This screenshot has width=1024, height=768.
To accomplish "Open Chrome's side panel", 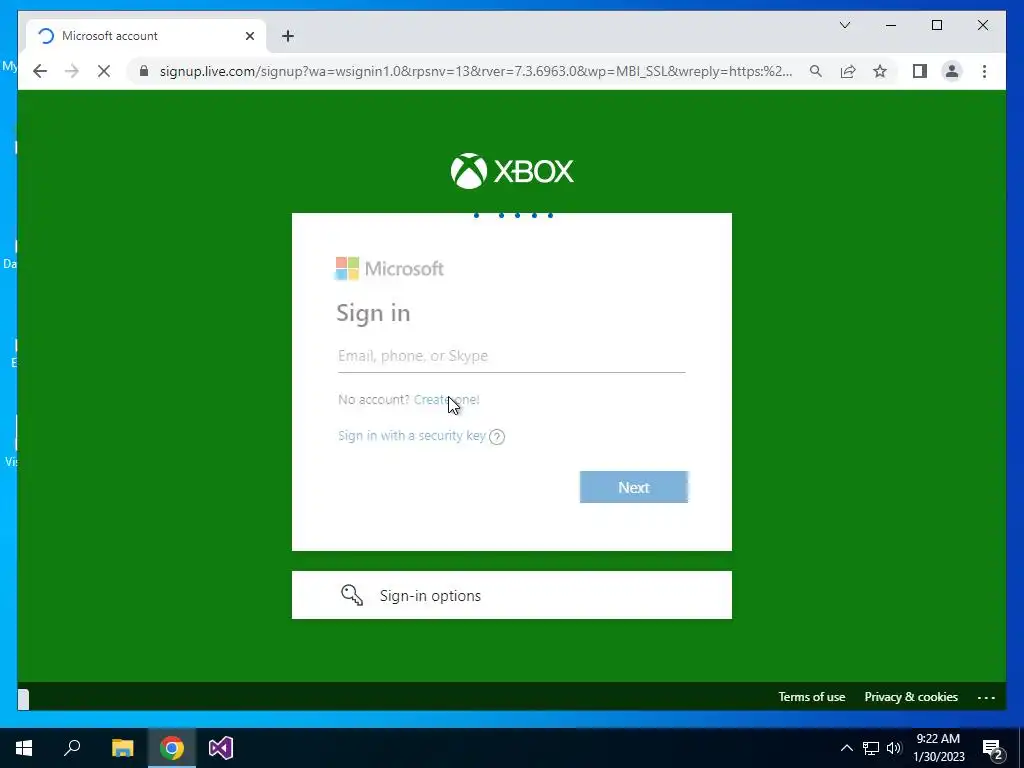I will pos(920,71).
